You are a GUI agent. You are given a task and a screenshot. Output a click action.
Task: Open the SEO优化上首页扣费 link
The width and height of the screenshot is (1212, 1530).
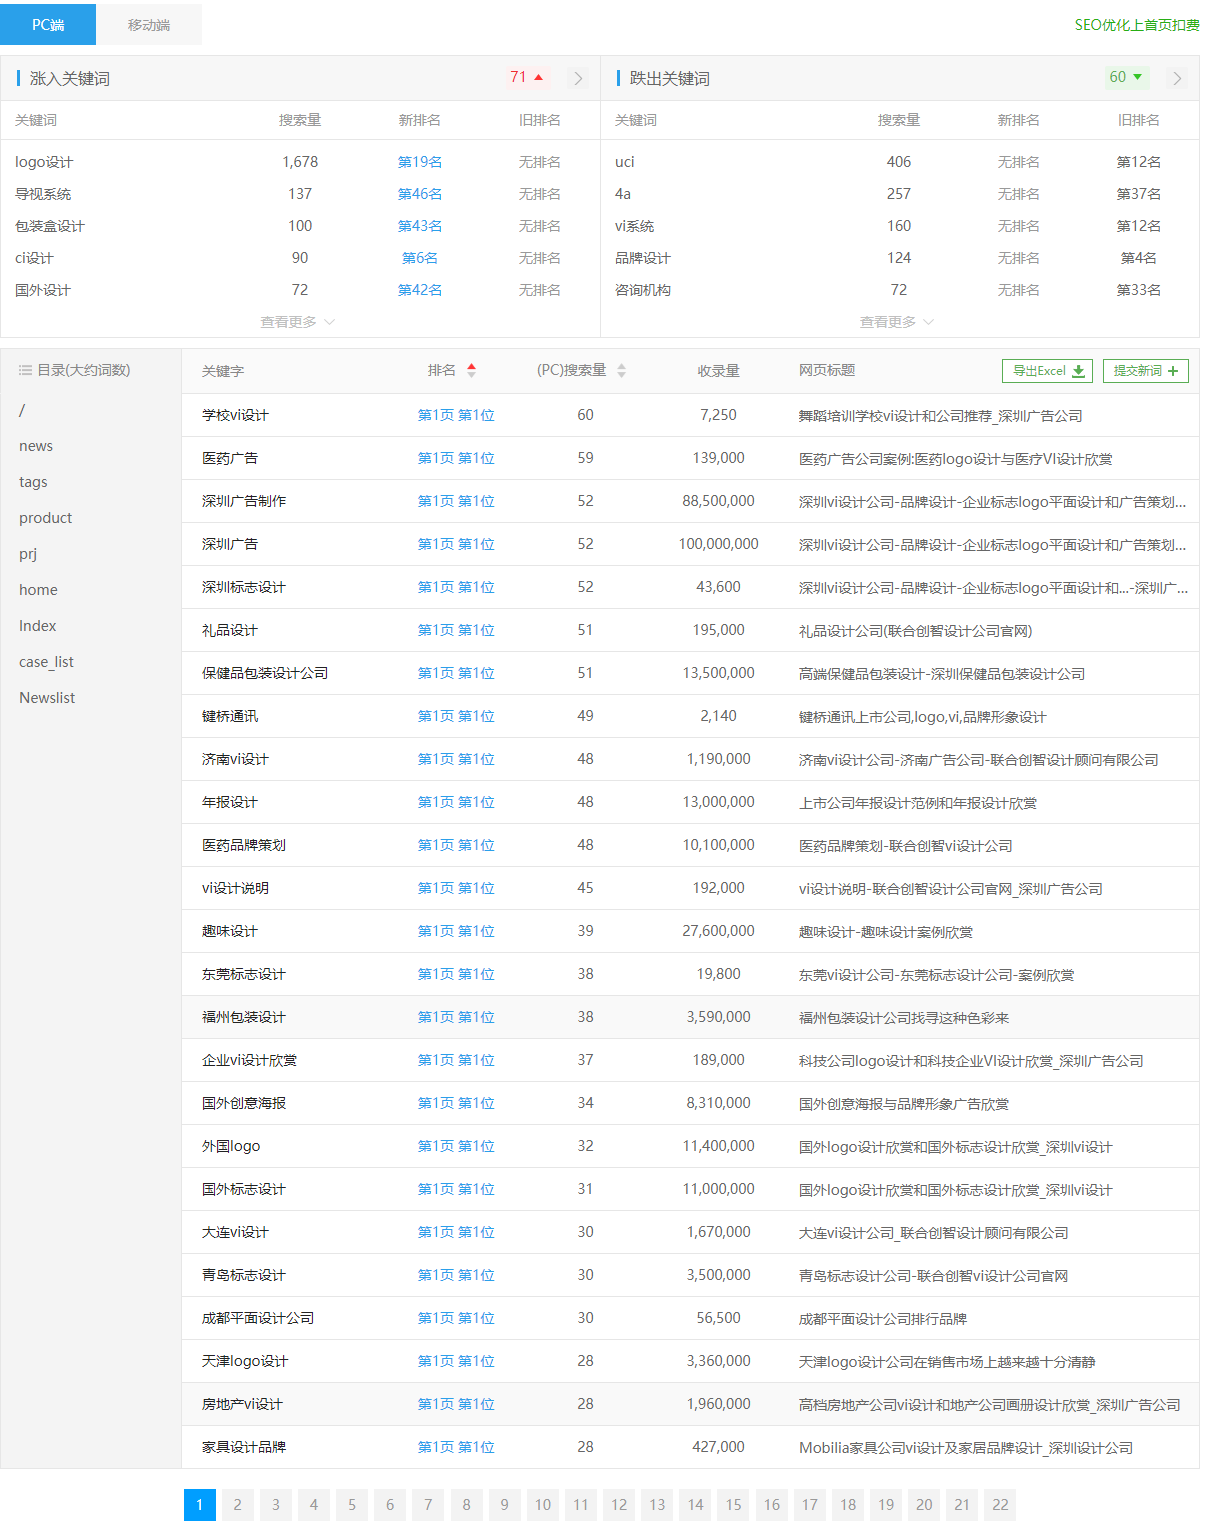click(1136, 23)
